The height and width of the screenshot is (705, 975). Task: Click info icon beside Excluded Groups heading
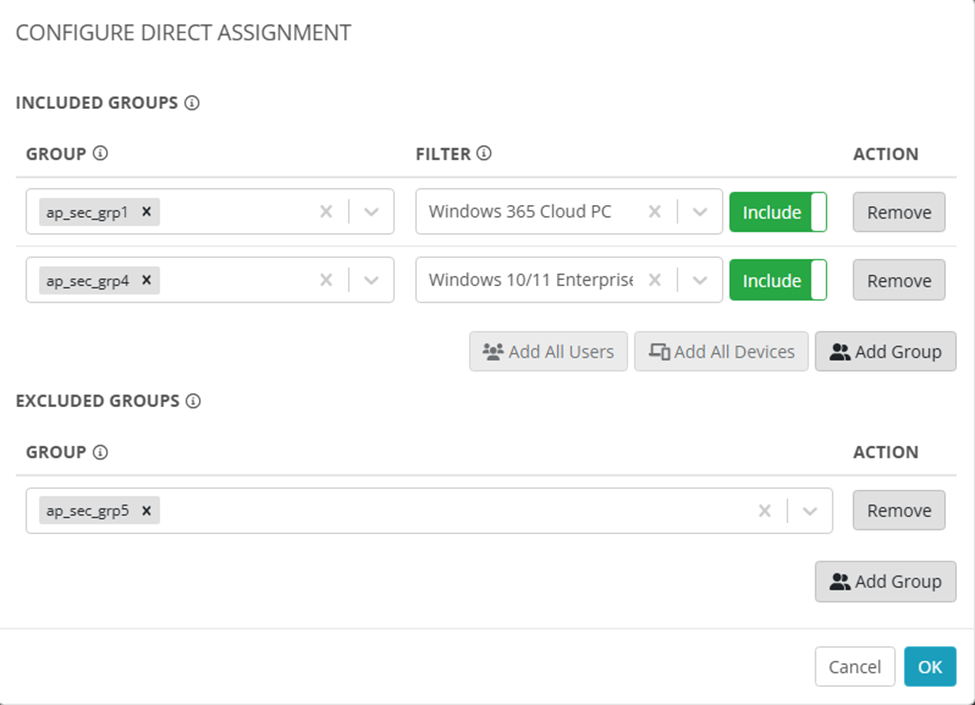[x=194, y=401]
